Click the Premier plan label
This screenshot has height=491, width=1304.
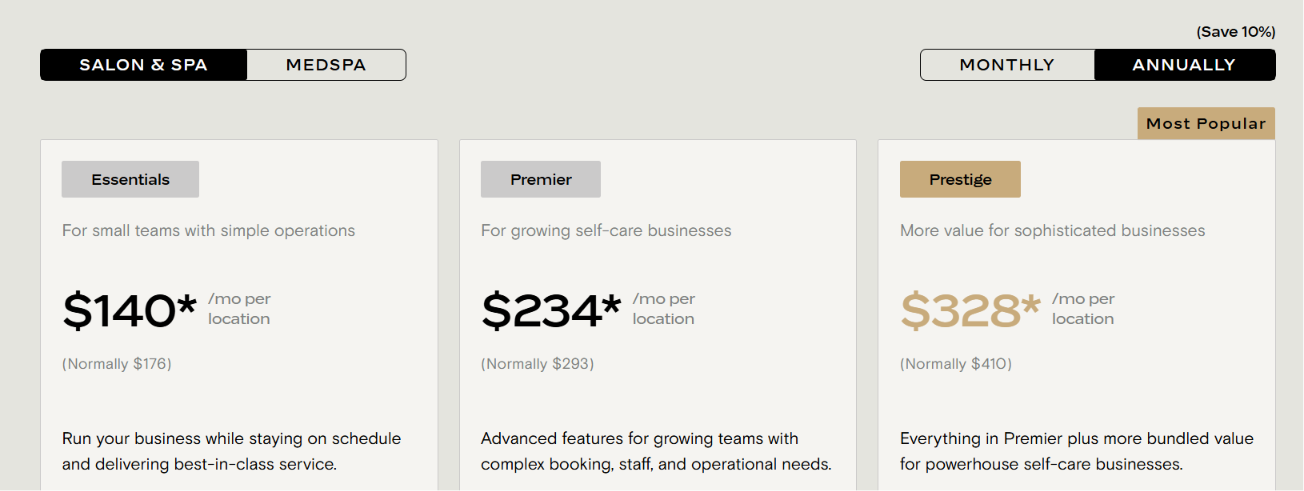(x=541, y=180)
